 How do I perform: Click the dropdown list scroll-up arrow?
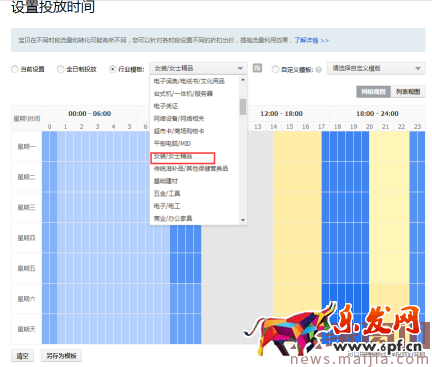coord(243,80)
